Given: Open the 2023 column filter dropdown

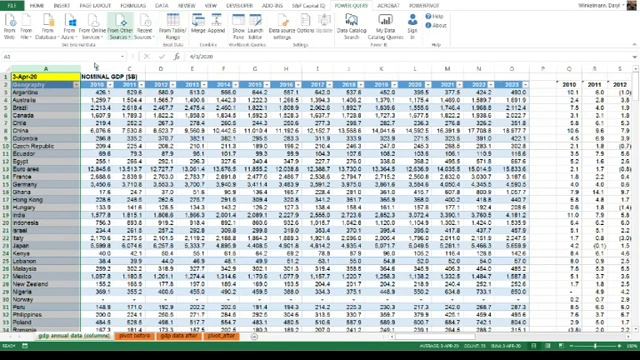Looking at the screenshot, I should (x=525, y=84).
